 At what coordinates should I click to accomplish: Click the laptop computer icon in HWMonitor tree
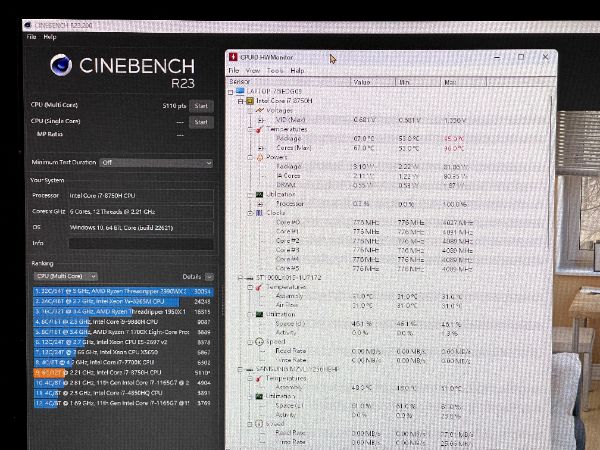(x=240, y=91)
